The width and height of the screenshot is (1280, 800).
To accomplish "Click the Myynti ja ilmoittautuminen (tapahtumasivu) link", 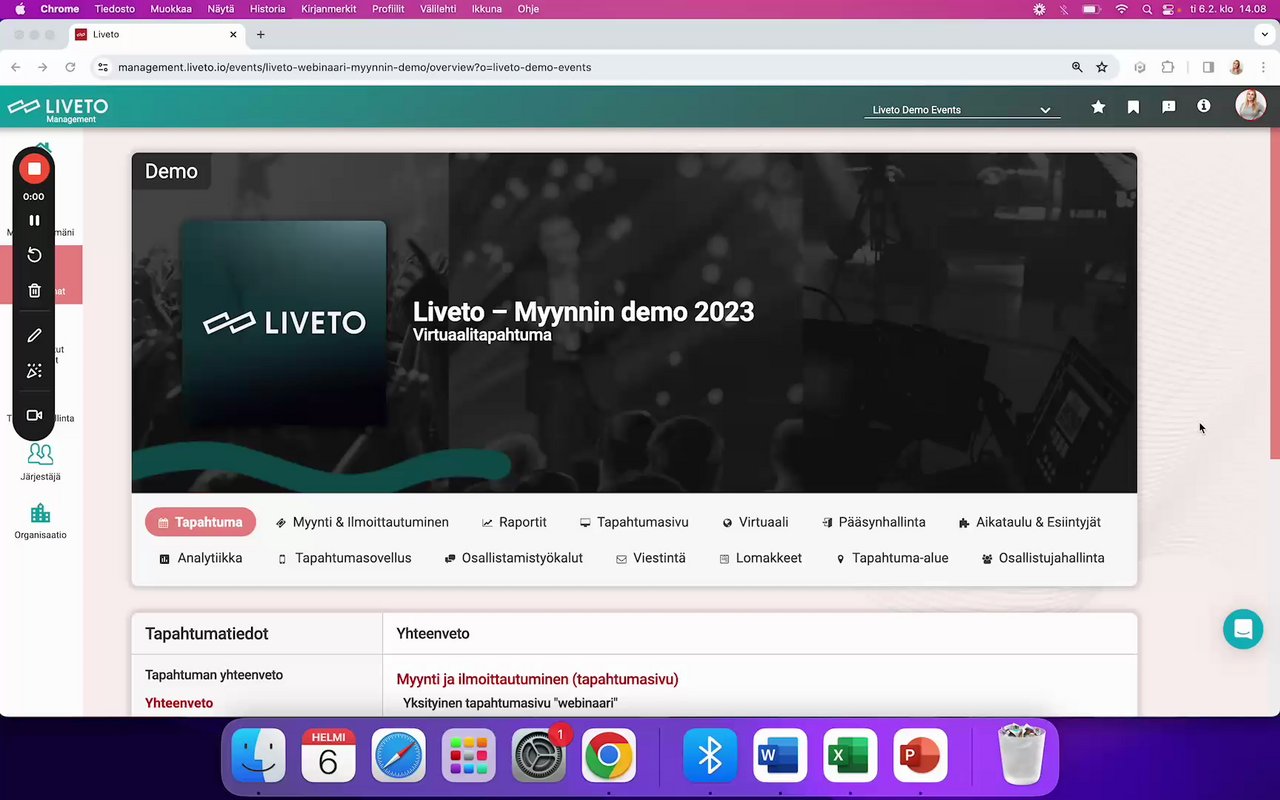I will 538,679.
